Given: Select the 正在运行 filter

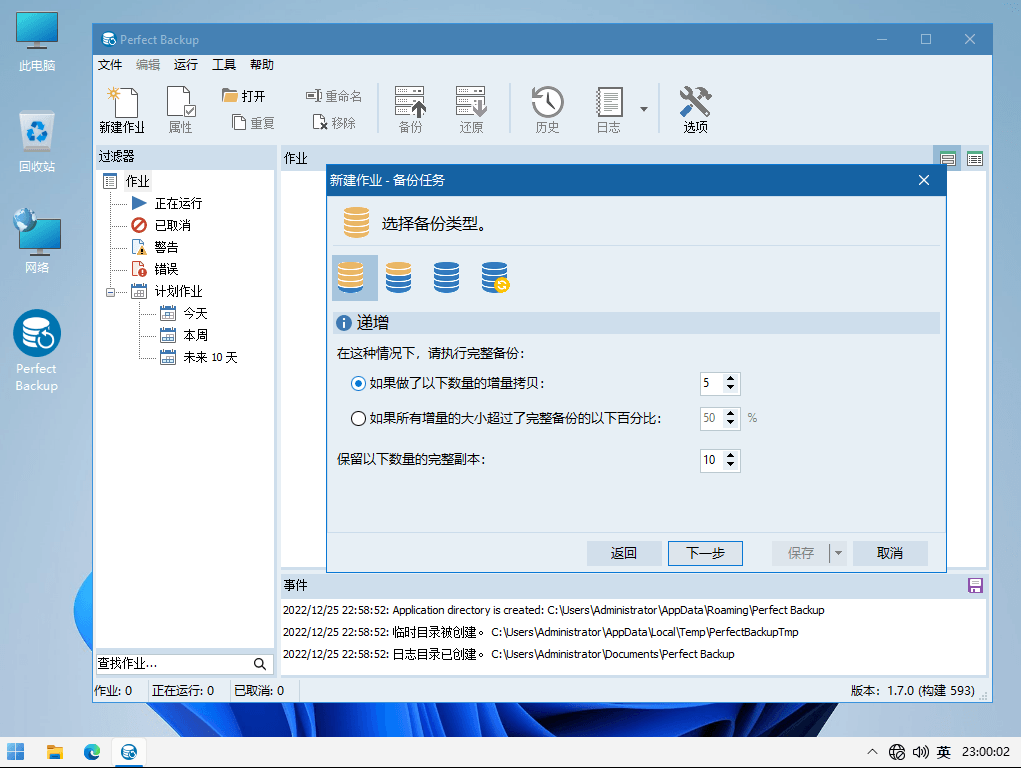Looking at the screenshot, I should 178,203.
